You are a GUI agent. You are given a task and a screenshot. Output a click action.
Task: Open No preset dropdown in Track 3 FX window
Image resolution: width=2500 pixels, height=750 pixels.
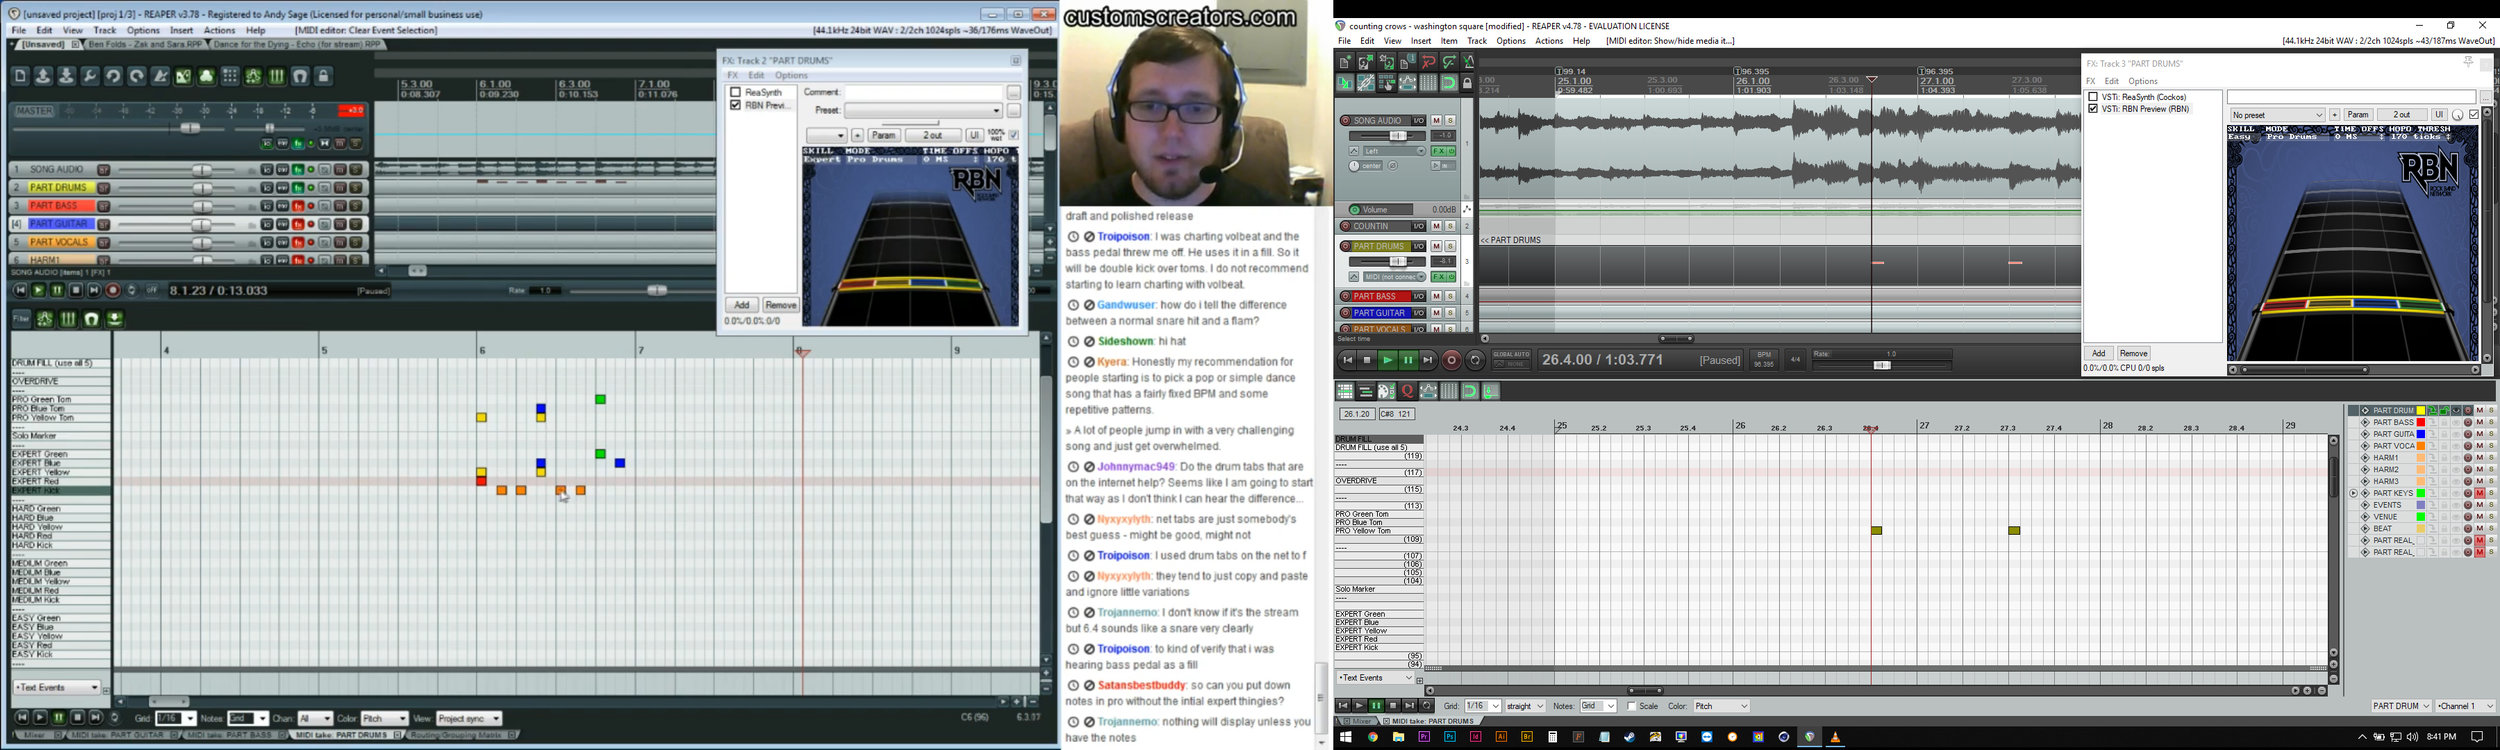(2278, 115)
